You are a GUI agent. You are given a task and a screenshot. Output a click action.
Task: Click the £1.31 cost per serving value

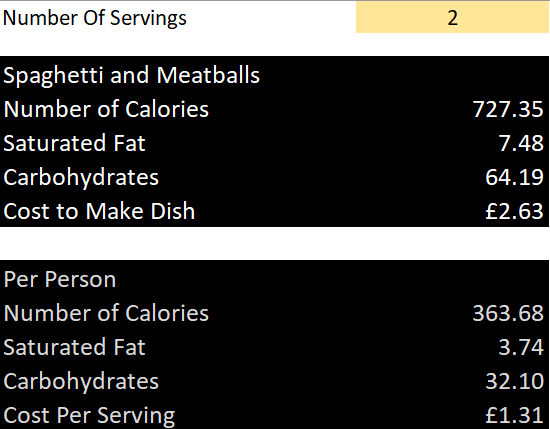[514, 415]
